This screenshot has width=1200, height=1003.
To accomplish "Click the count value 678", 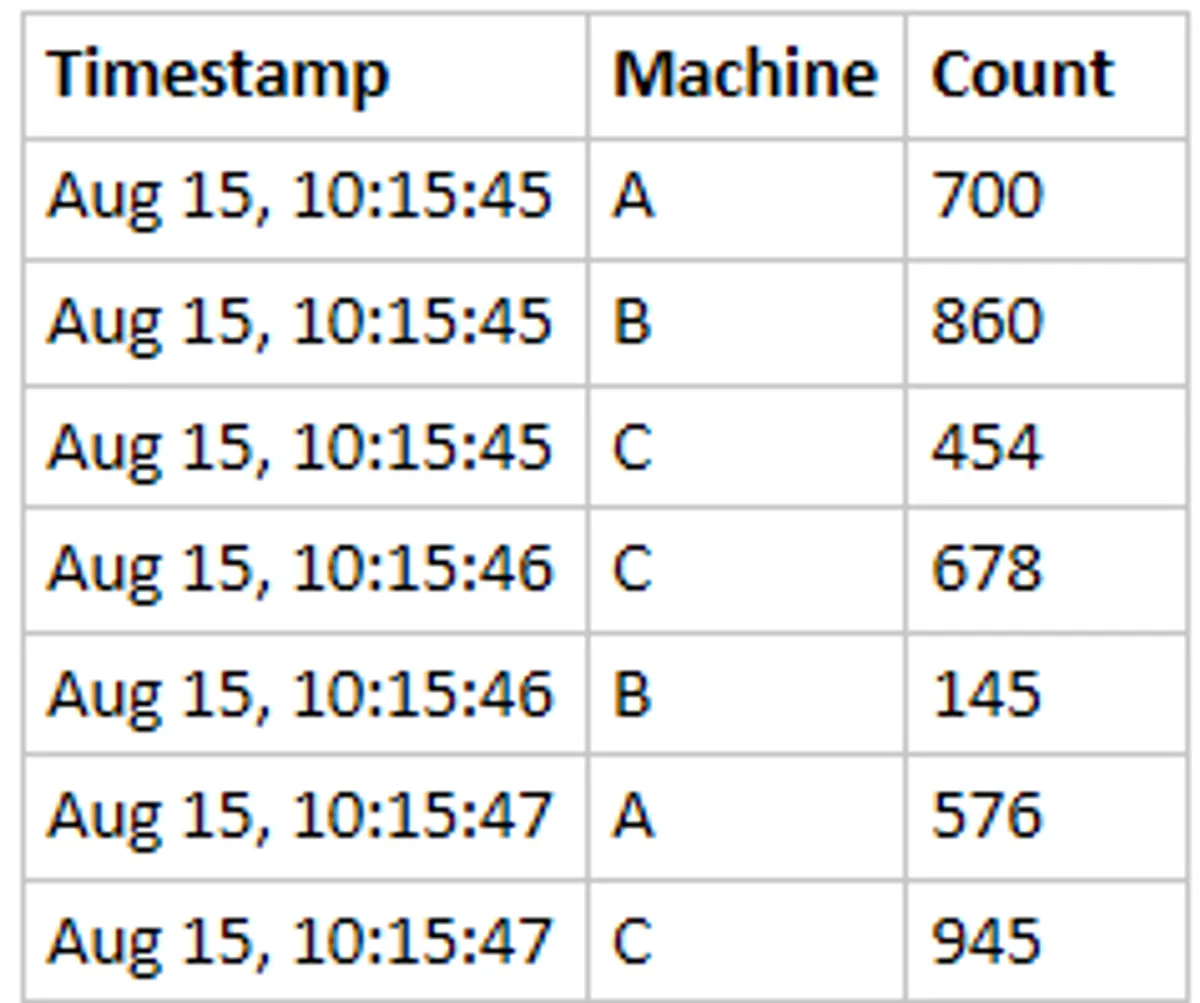I will click(x=987, y=569).
